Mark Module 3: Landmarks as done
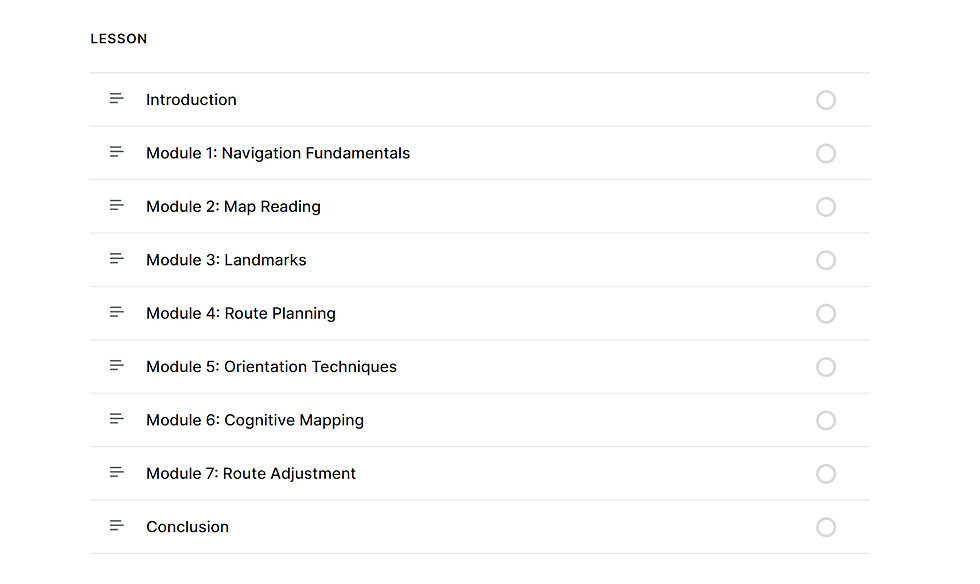This screenshot has width=980, height=584. point(826,260)
